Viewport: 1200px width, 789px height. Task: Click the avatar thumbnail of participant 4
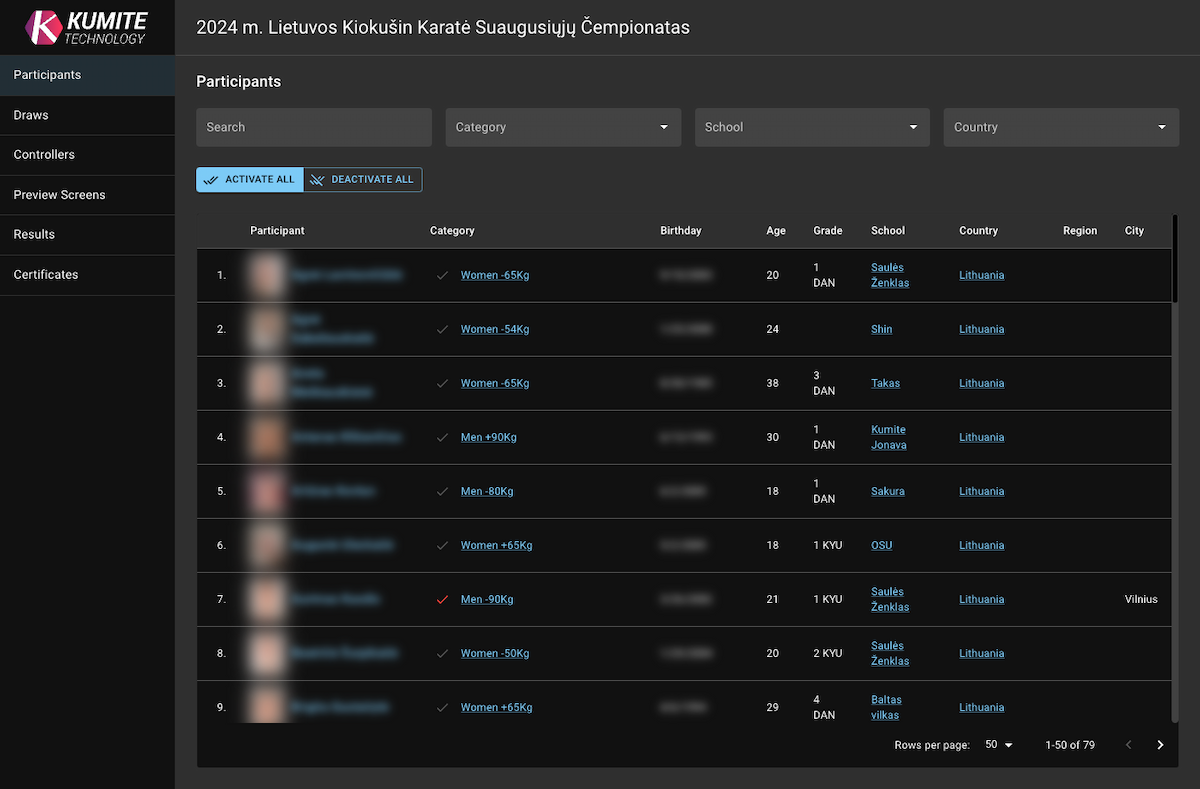pyautogui.click(x=267, y=437)
